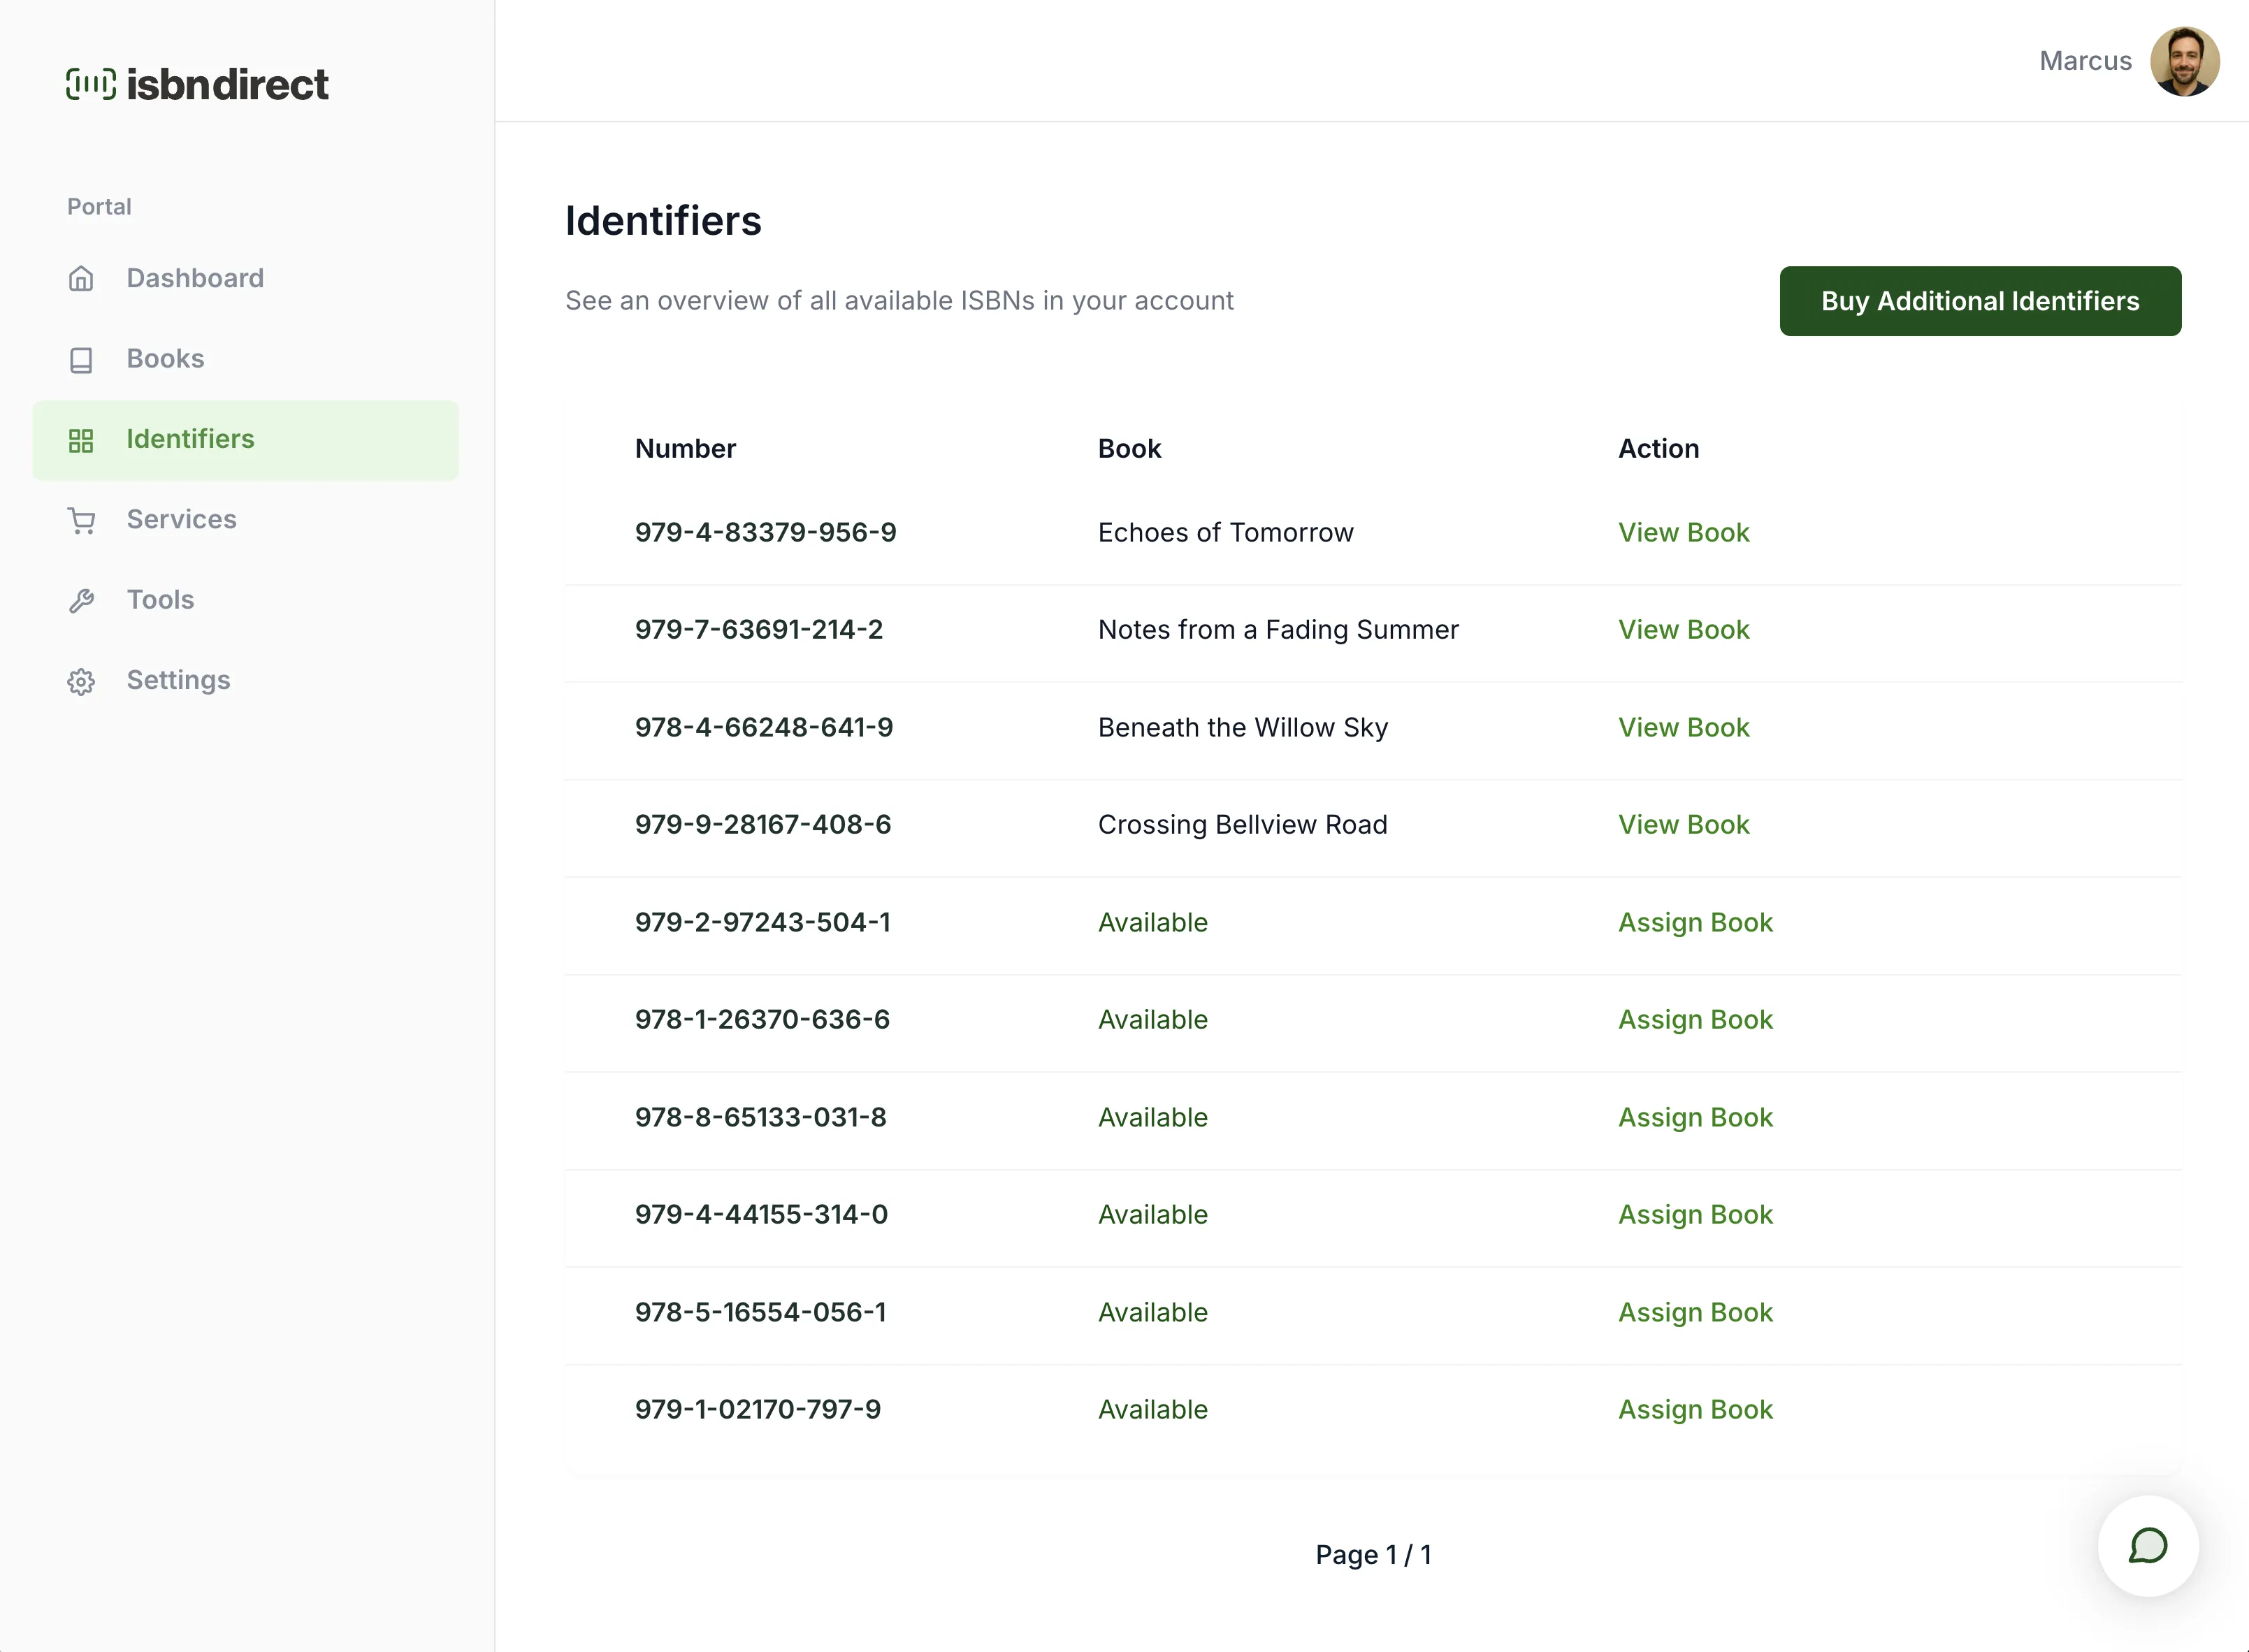Open the Settings menu item

pos(178,680)
